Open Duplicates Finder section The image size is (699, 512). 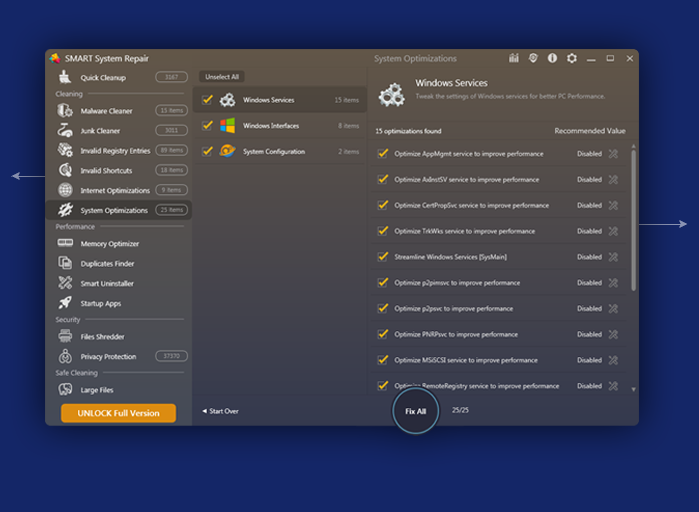point(119,263)
